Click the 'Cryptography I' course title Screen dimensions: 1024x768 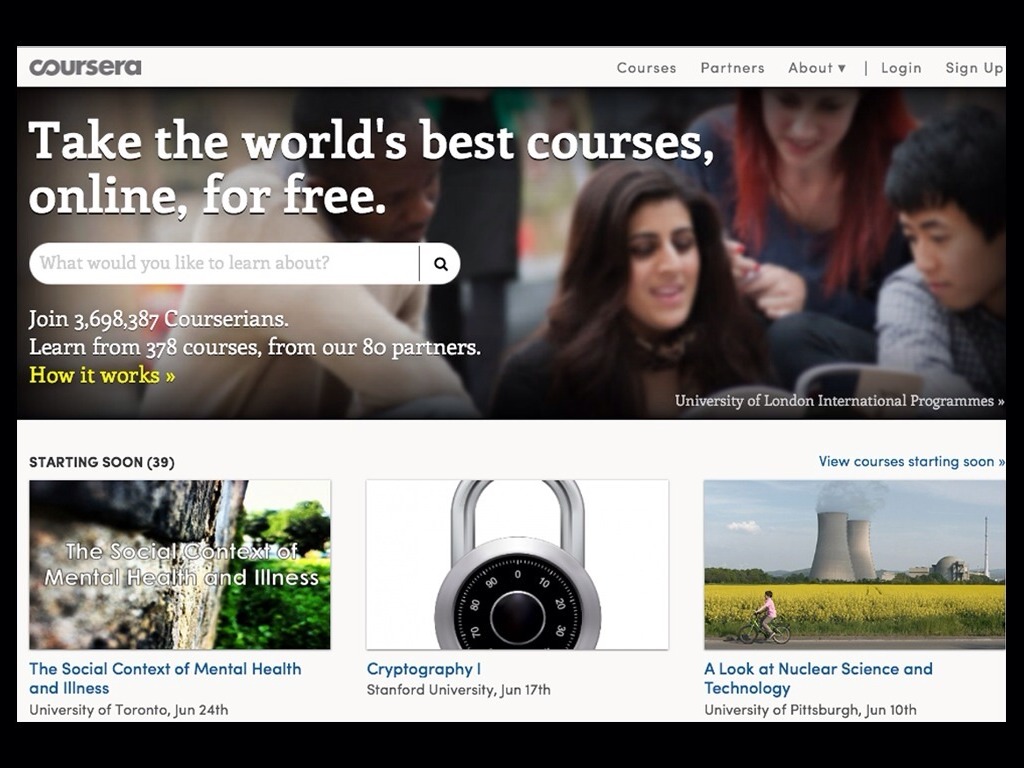[x=424, y=669]
